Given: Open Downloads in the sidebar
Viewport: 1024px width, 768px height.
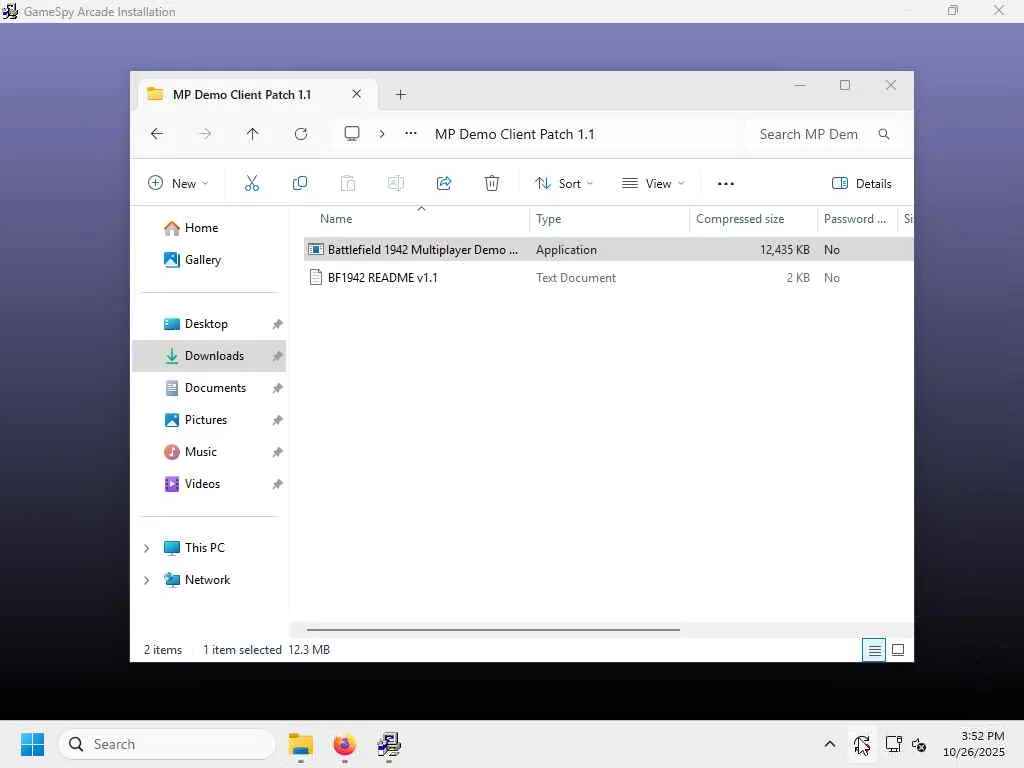Looking at the screenshot, I should [209, 356].
